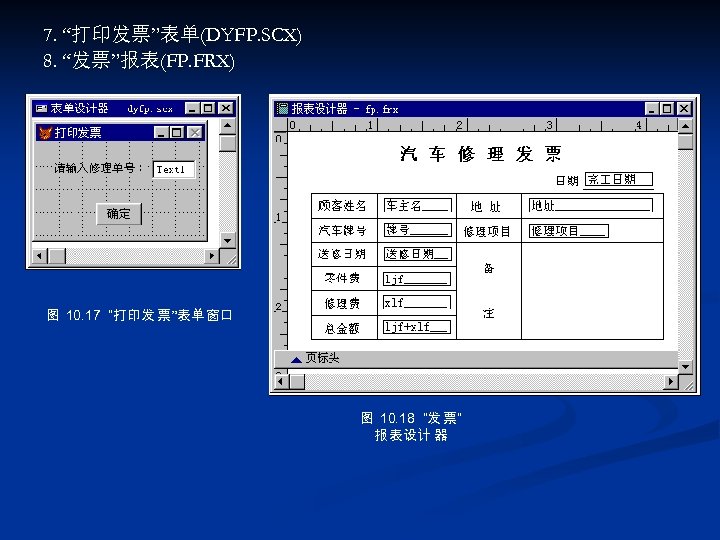
Task: Click report designer scroll down arrow
Action: pos(685,366)
